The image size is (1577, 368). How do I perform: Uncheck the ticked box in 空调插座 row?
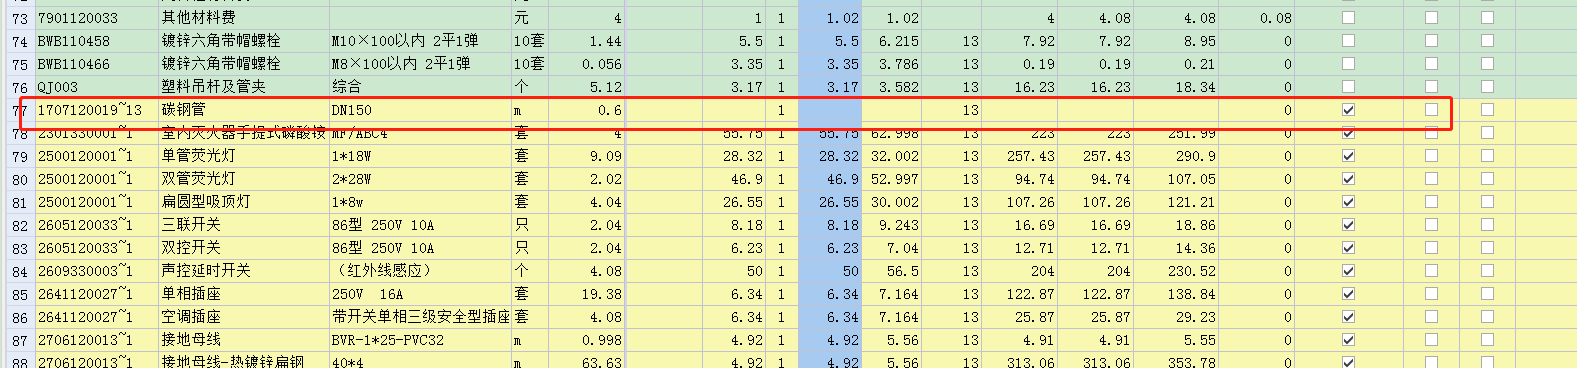pyautogui.click(x=1348, y=317)
